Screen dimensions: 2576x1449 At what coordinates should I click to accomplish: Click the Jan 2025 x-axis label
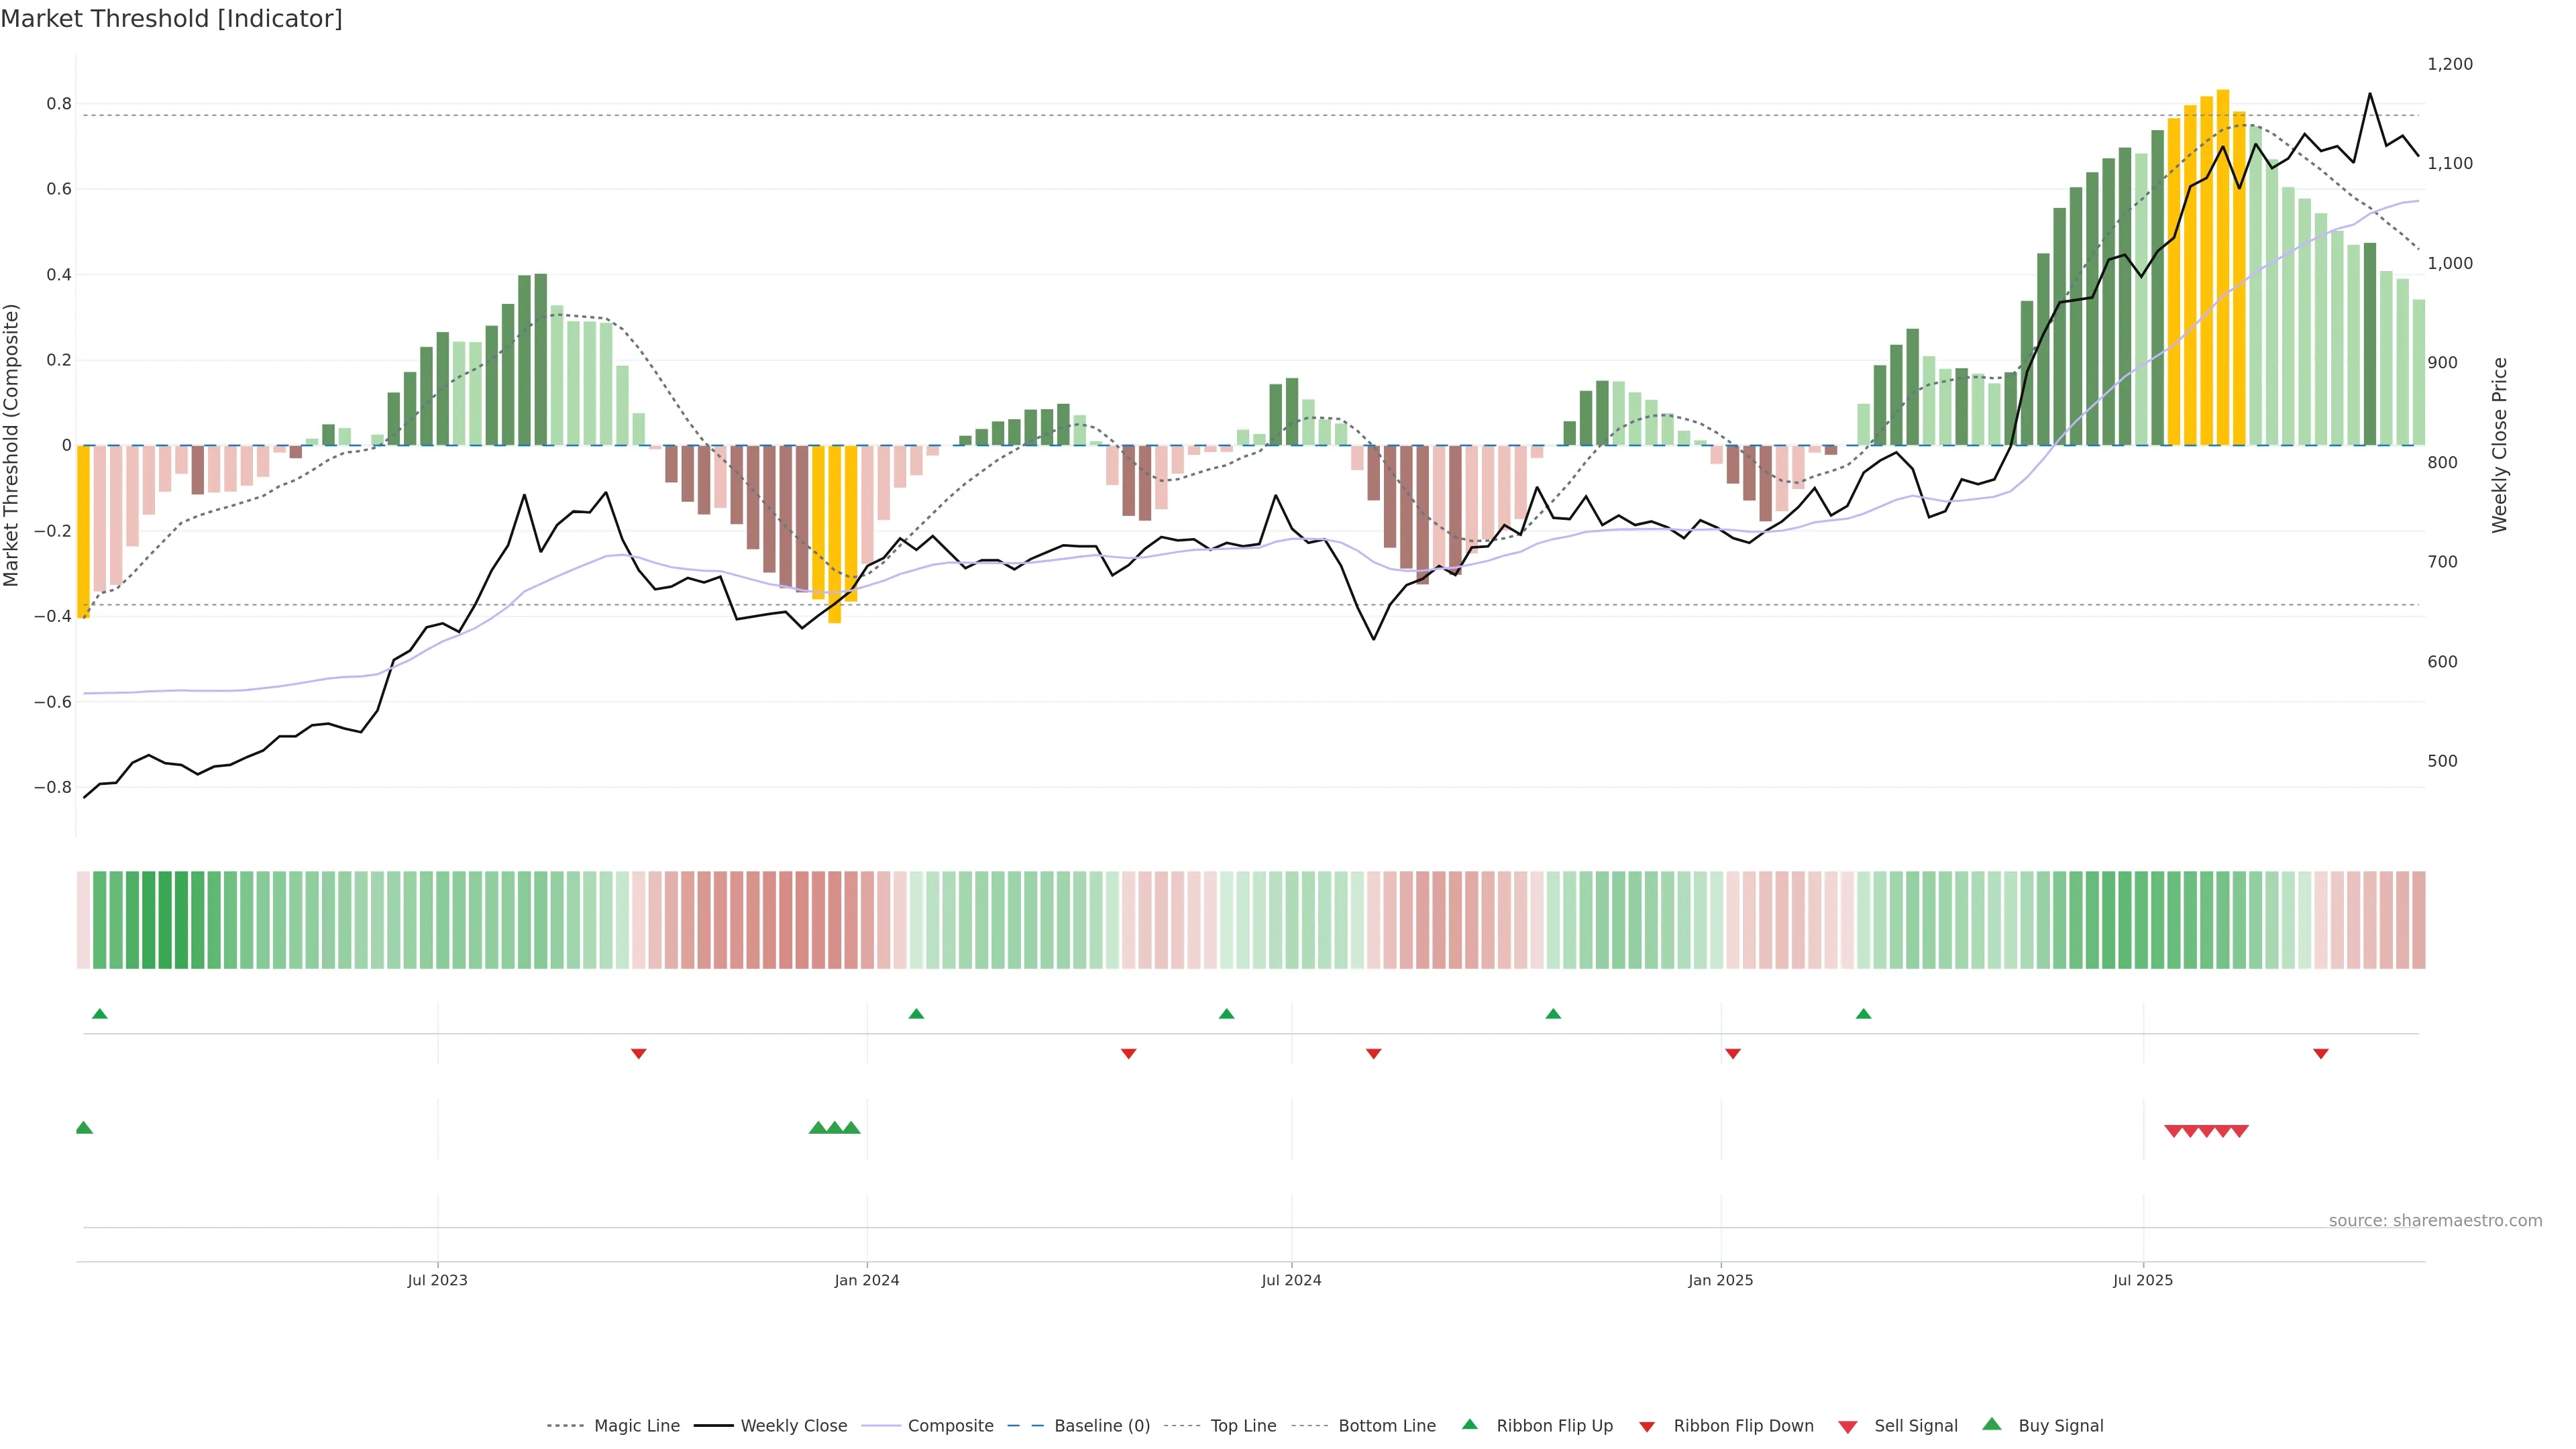[1720, 1280]
